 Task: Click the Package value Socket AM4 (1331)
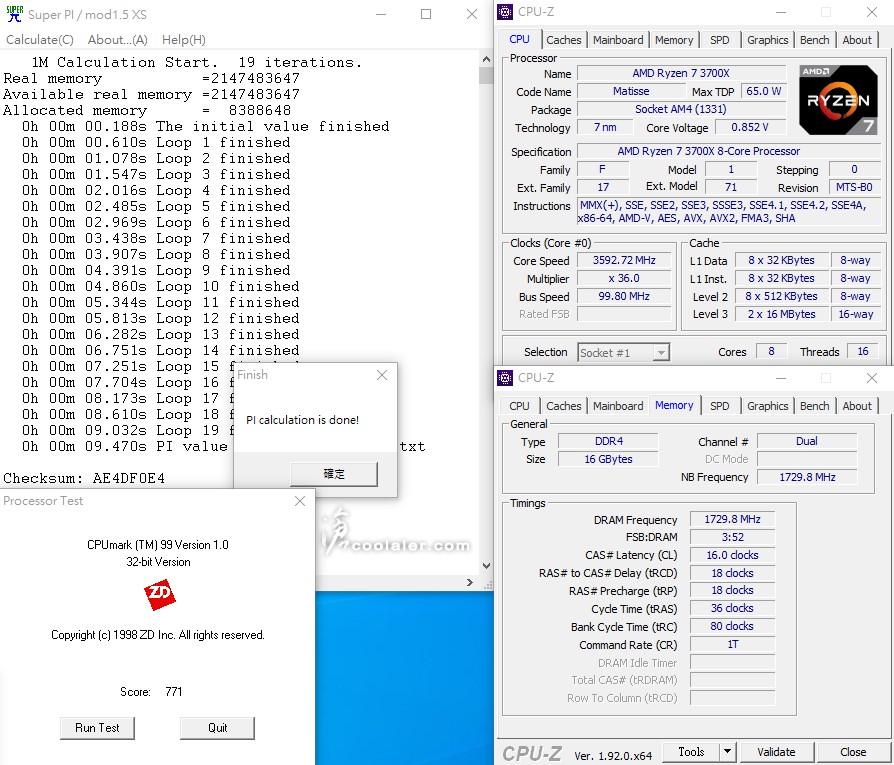(x=681, y=109)
